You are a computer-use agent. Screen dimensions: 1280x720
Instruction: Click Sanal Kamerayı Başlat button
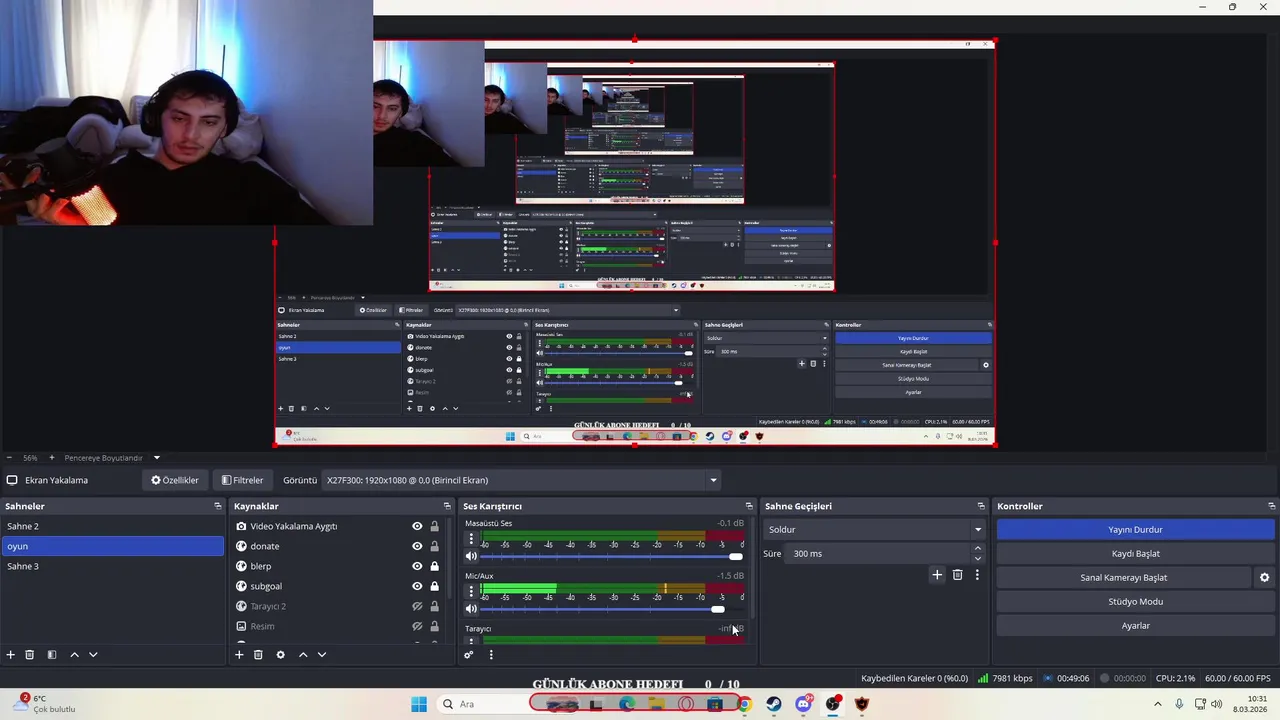pyautogui.click(x=1123, y=577)
